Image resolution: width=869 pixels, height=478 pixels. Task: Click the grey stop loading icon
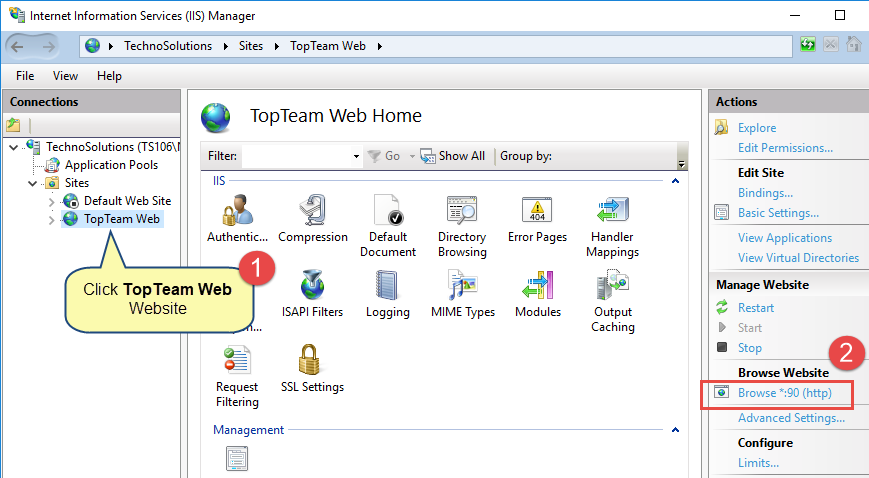pyautogui.click(x=831, y=44)
